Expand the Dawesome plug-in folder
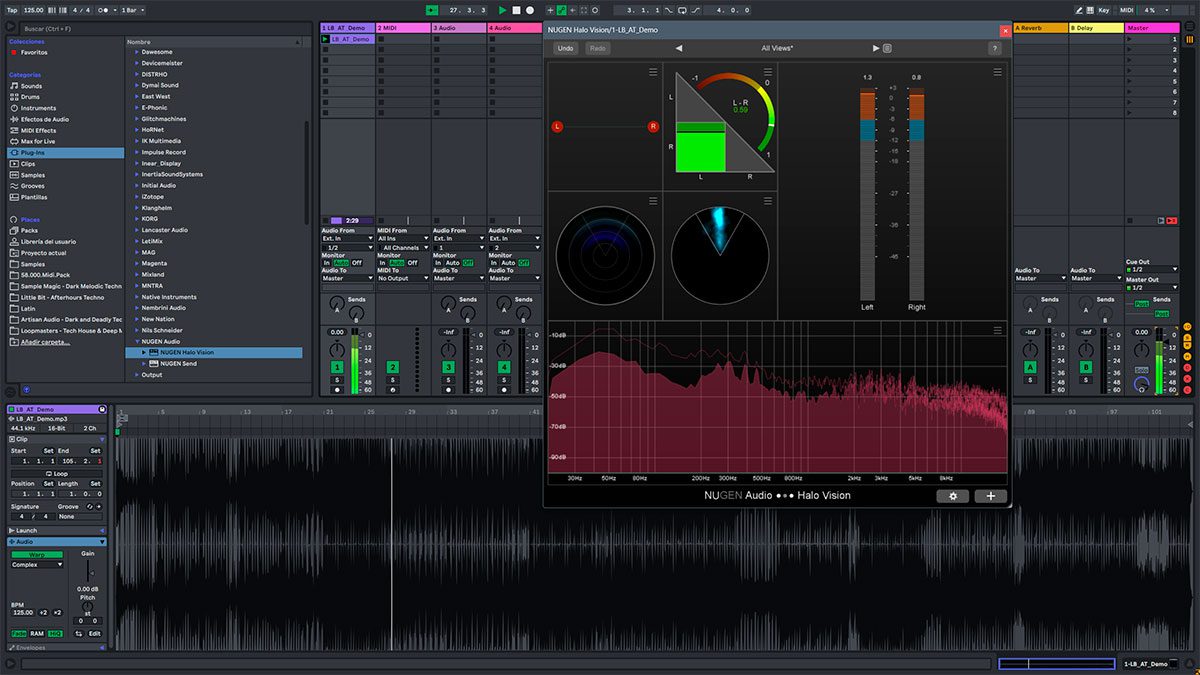 [x=137, y=52]
